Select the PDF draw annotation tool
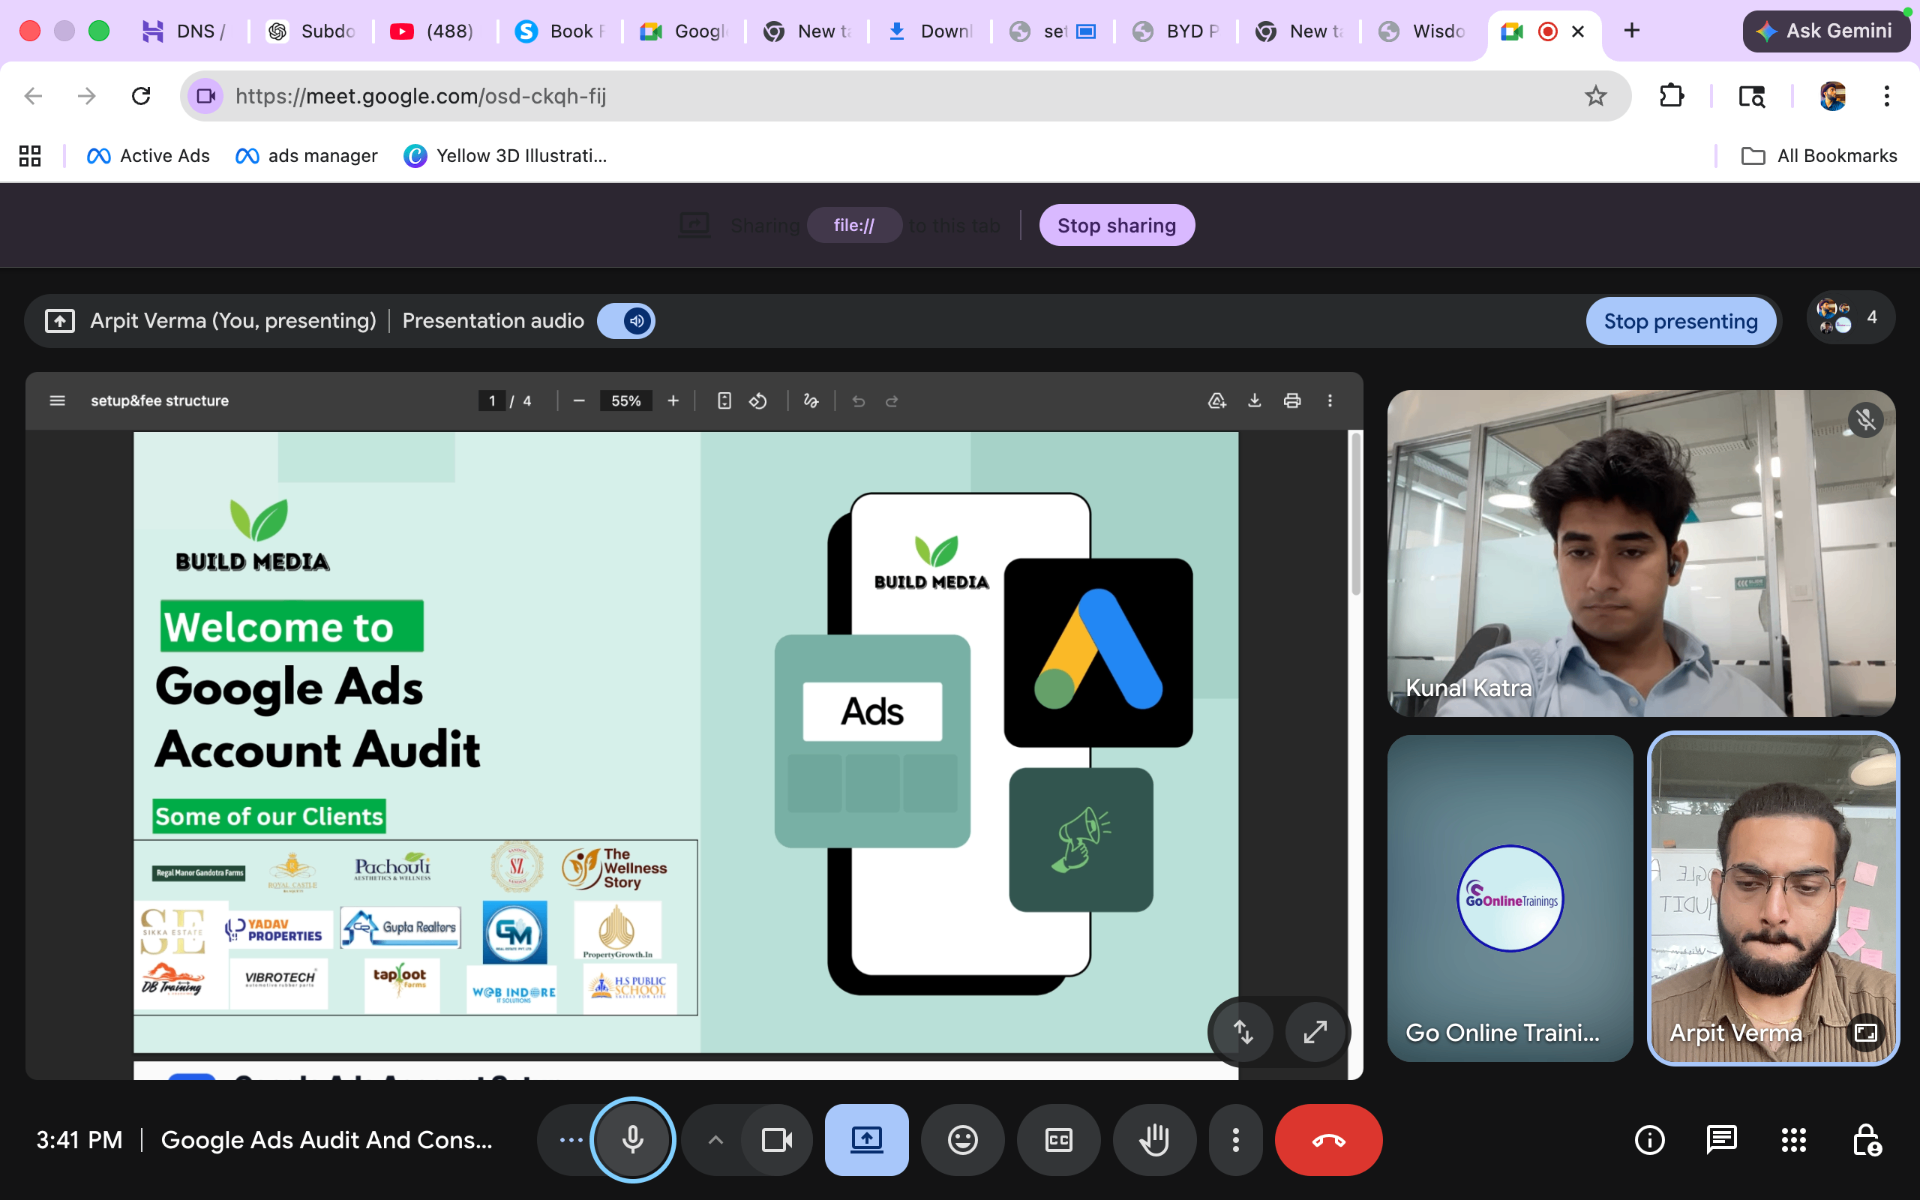 [x=811, y=401]
